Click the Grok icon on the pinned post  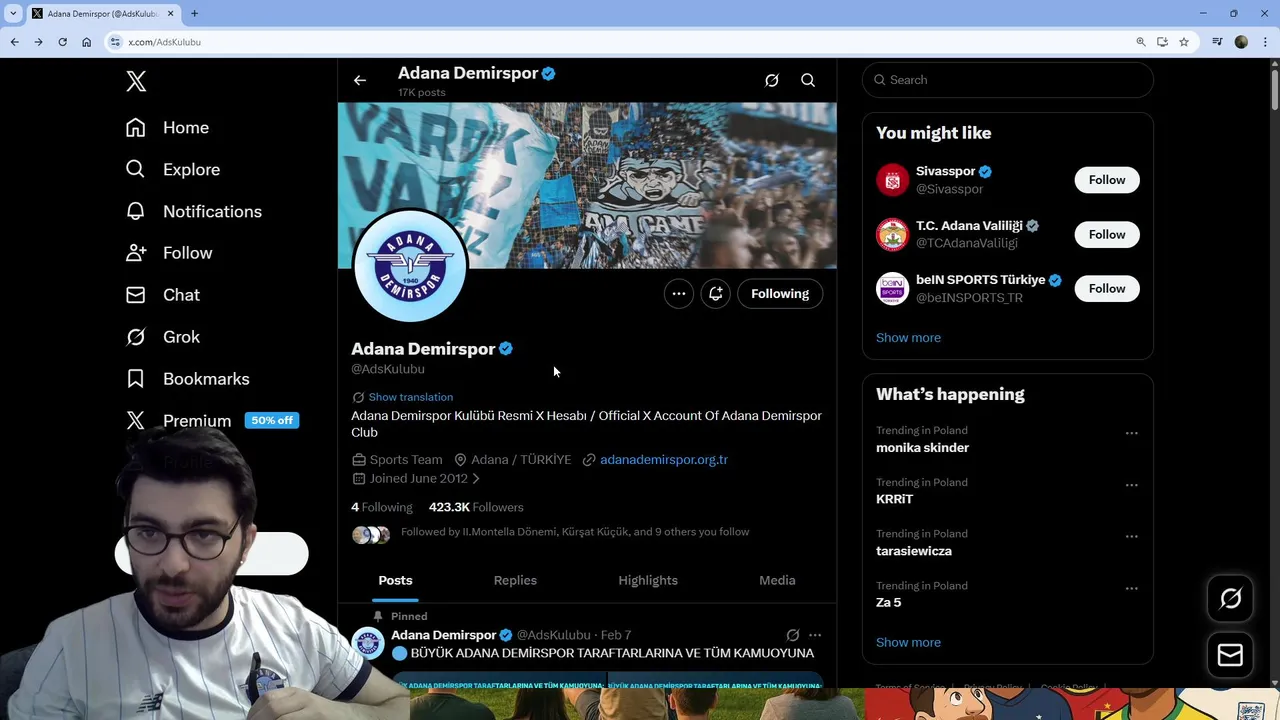tap(793, 635)
